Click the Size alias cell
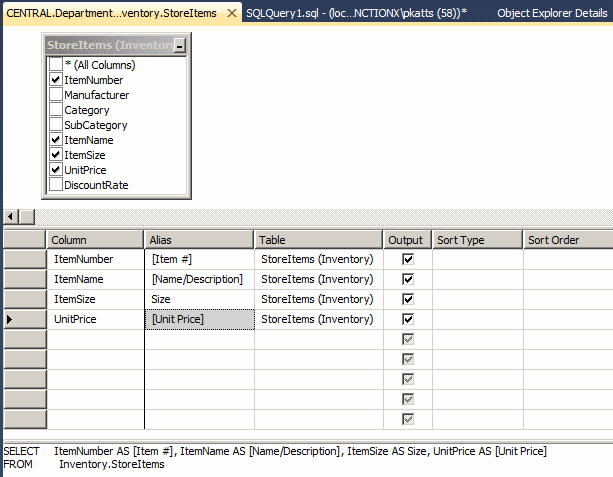 pos(199,299)
